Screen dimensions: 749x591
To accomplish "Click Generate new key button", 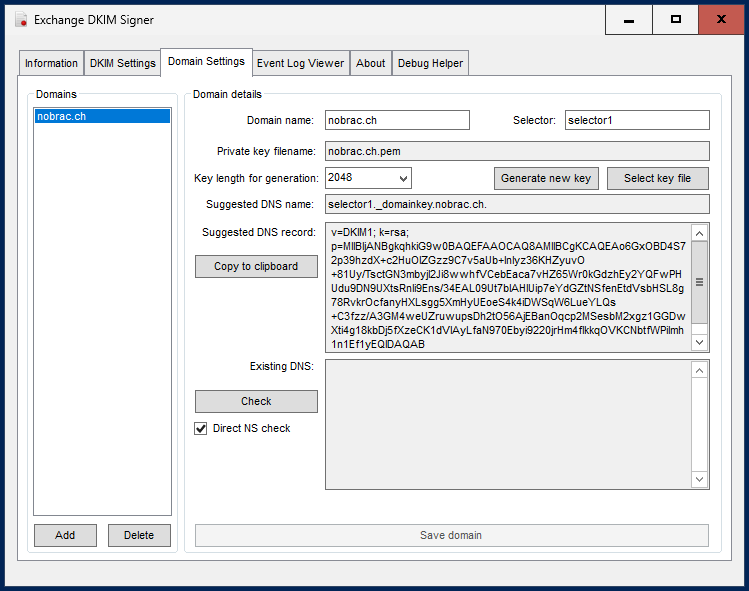I will (546, 178).
